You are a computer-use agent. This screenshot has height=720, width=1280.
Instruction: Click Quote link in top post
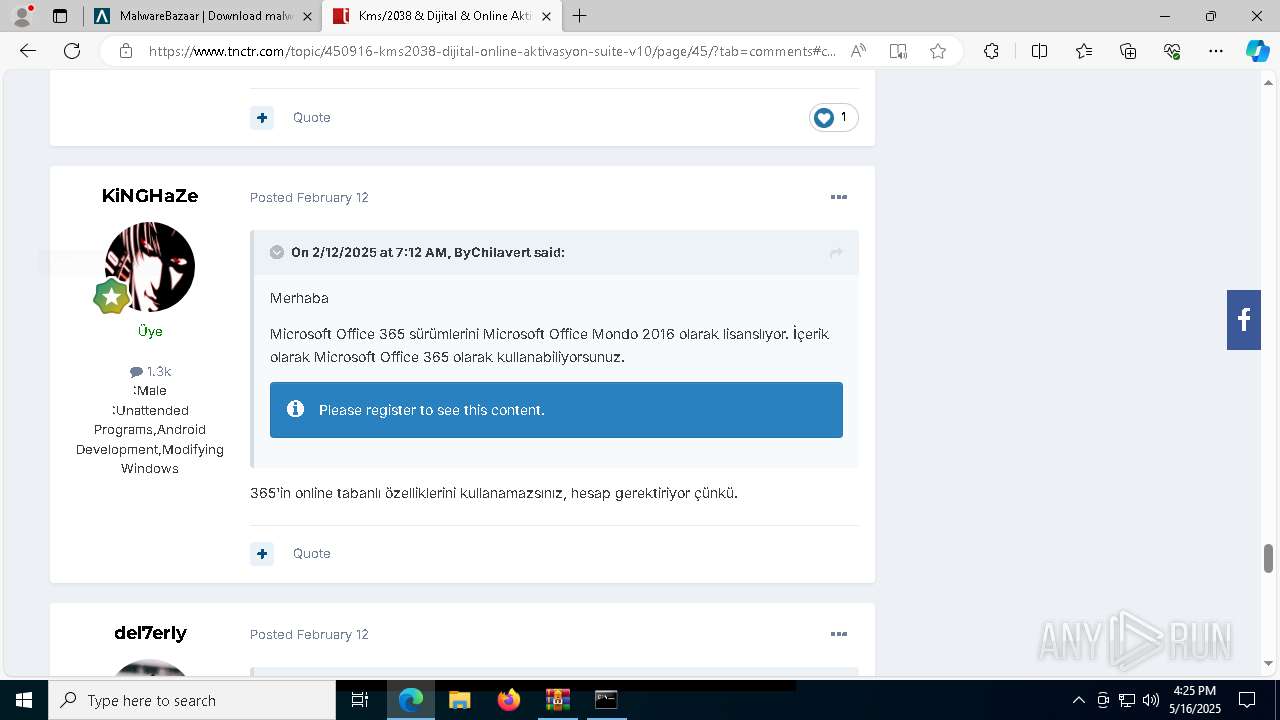[311, 117]
